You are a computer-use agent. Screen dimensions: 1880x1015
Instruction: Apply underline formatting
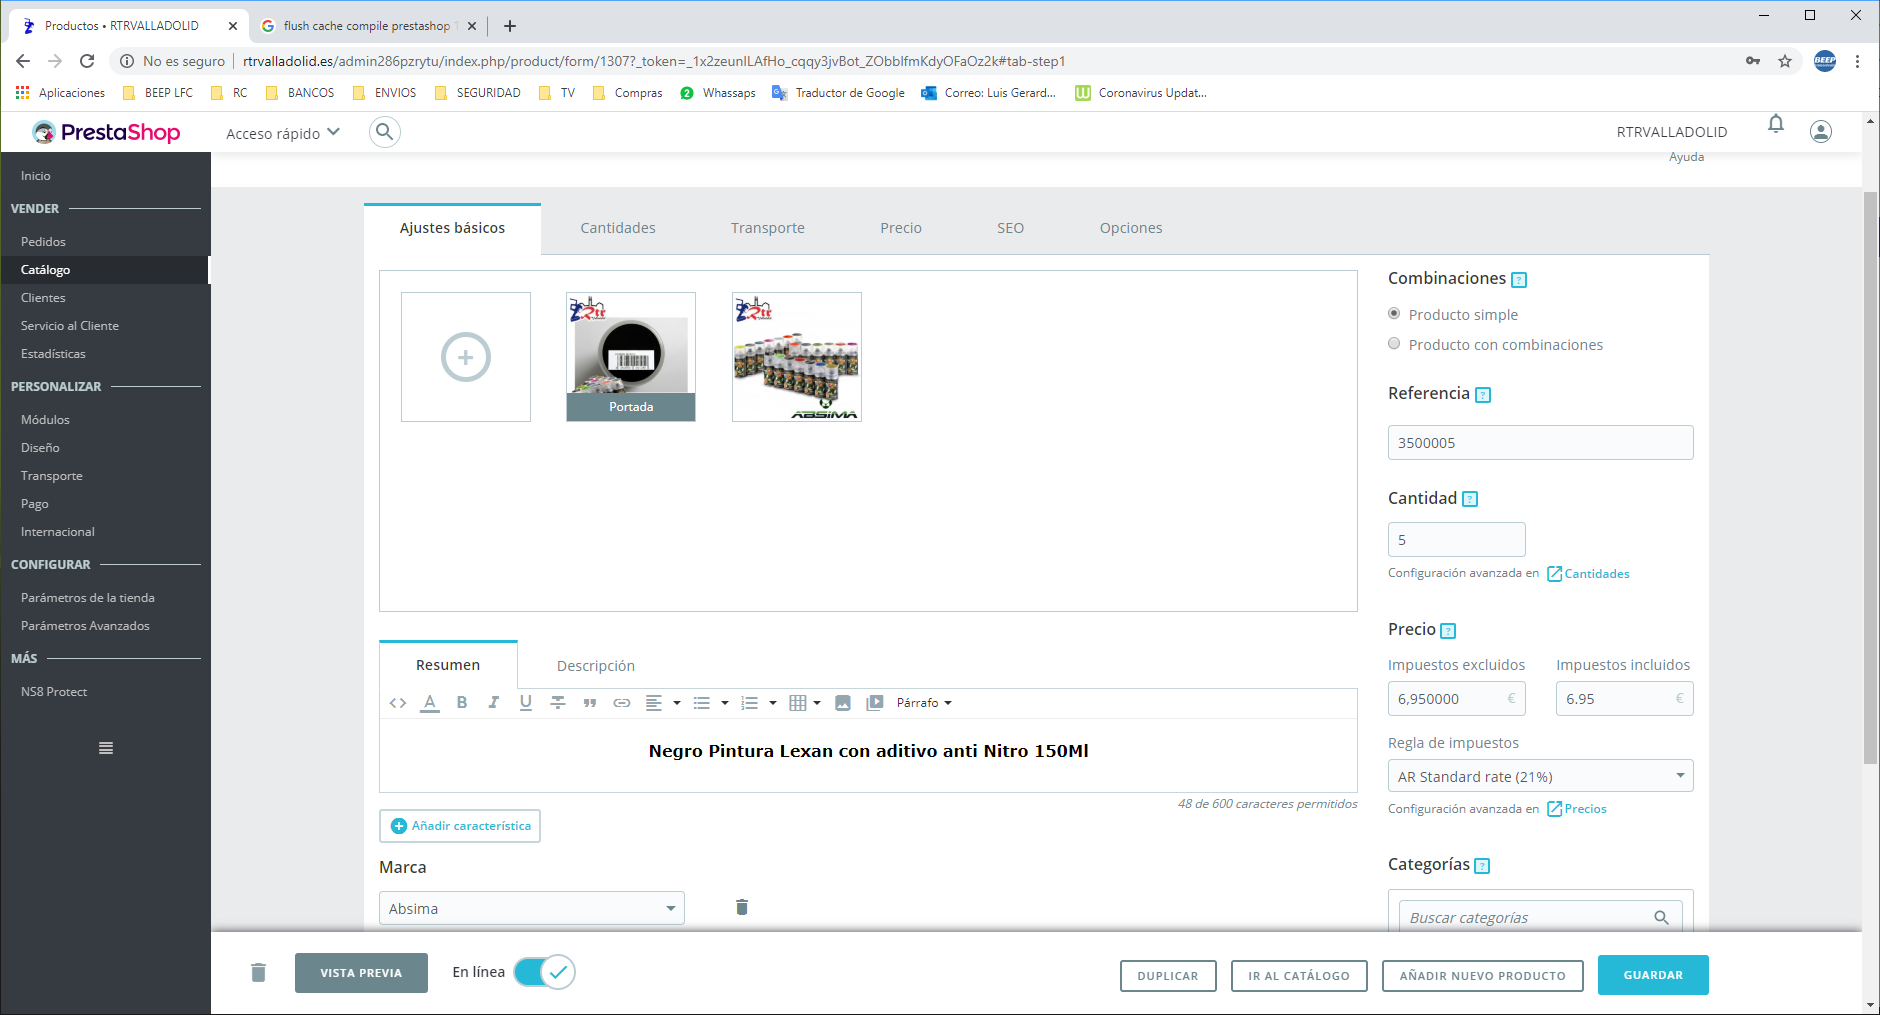[526, 703]
